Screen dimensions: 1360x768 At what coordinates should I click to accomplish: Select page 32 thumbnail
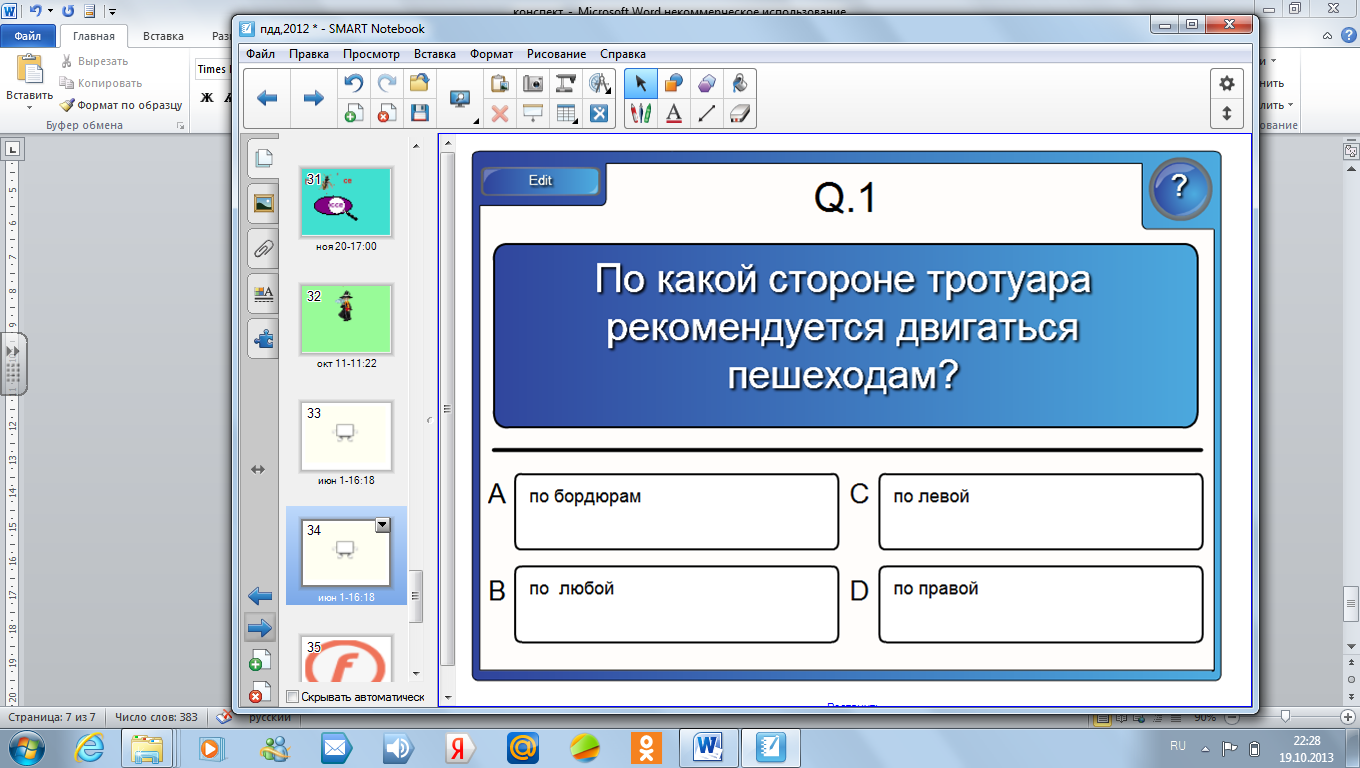[x=346, y=319]
